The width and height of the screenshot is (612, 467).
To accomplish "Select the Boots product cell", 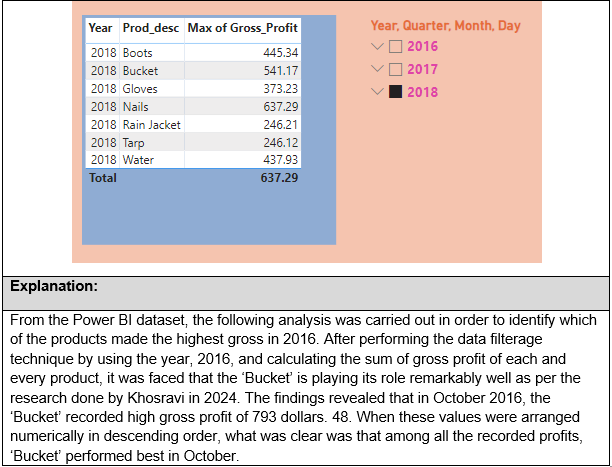I will [137, 52].
